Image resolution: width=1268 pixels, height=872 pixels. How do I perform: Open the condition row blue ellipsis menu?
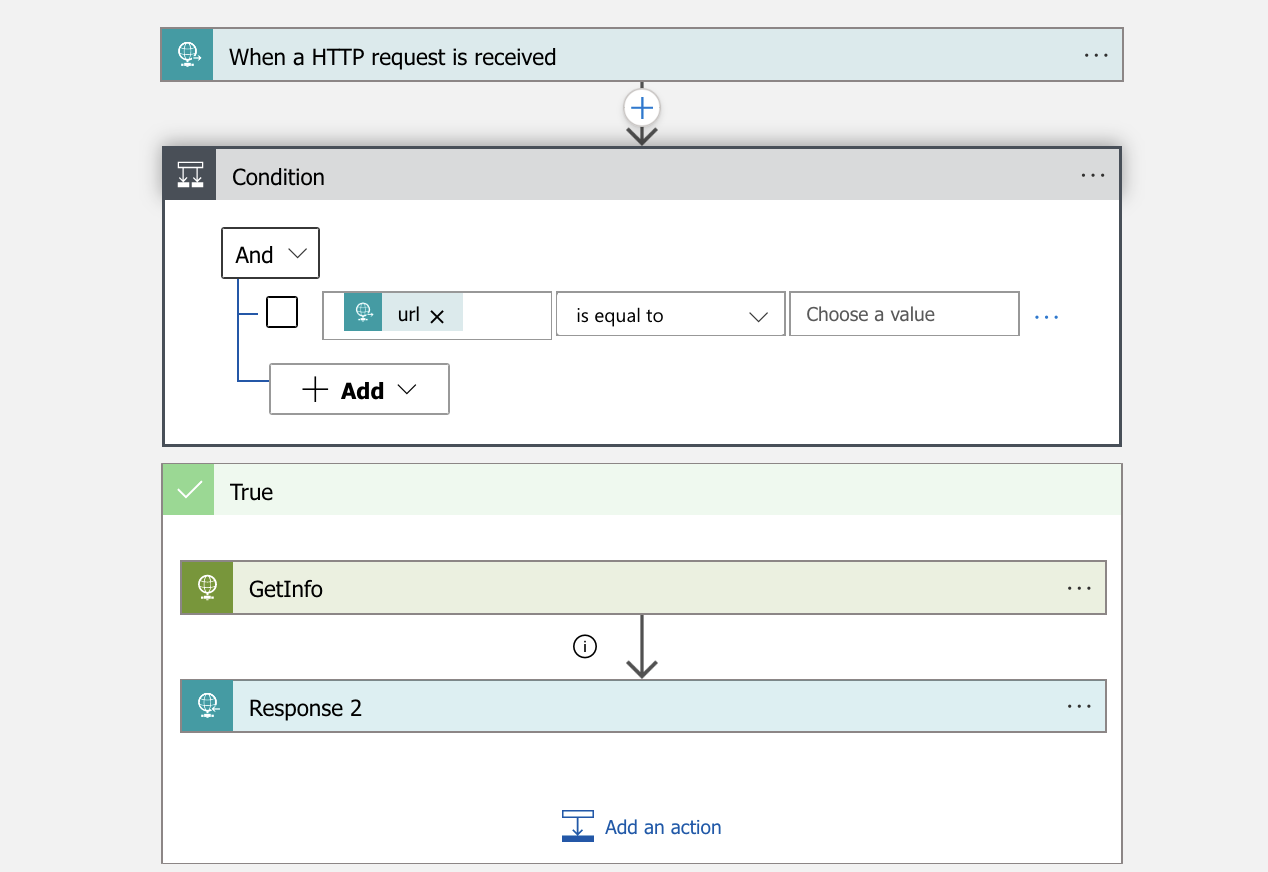click(x=1046, y=316)
